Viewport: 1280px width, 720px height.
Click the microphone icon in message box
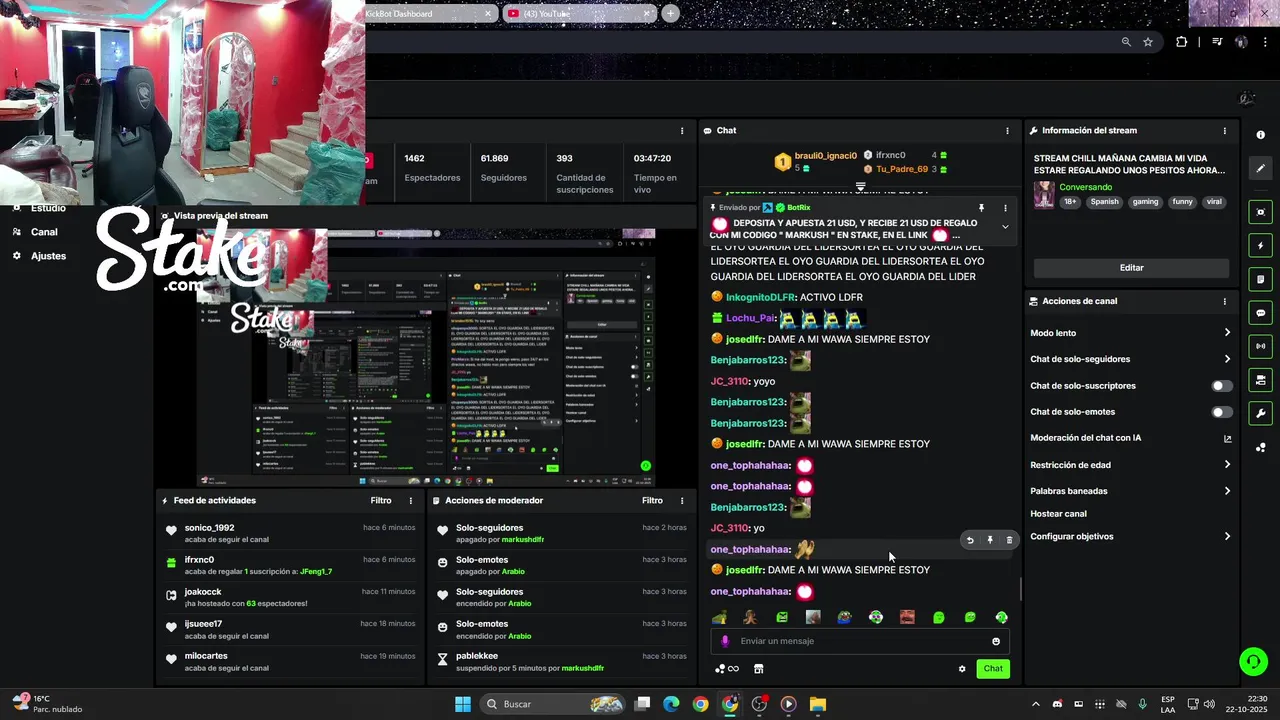click(x=725, y=641)
